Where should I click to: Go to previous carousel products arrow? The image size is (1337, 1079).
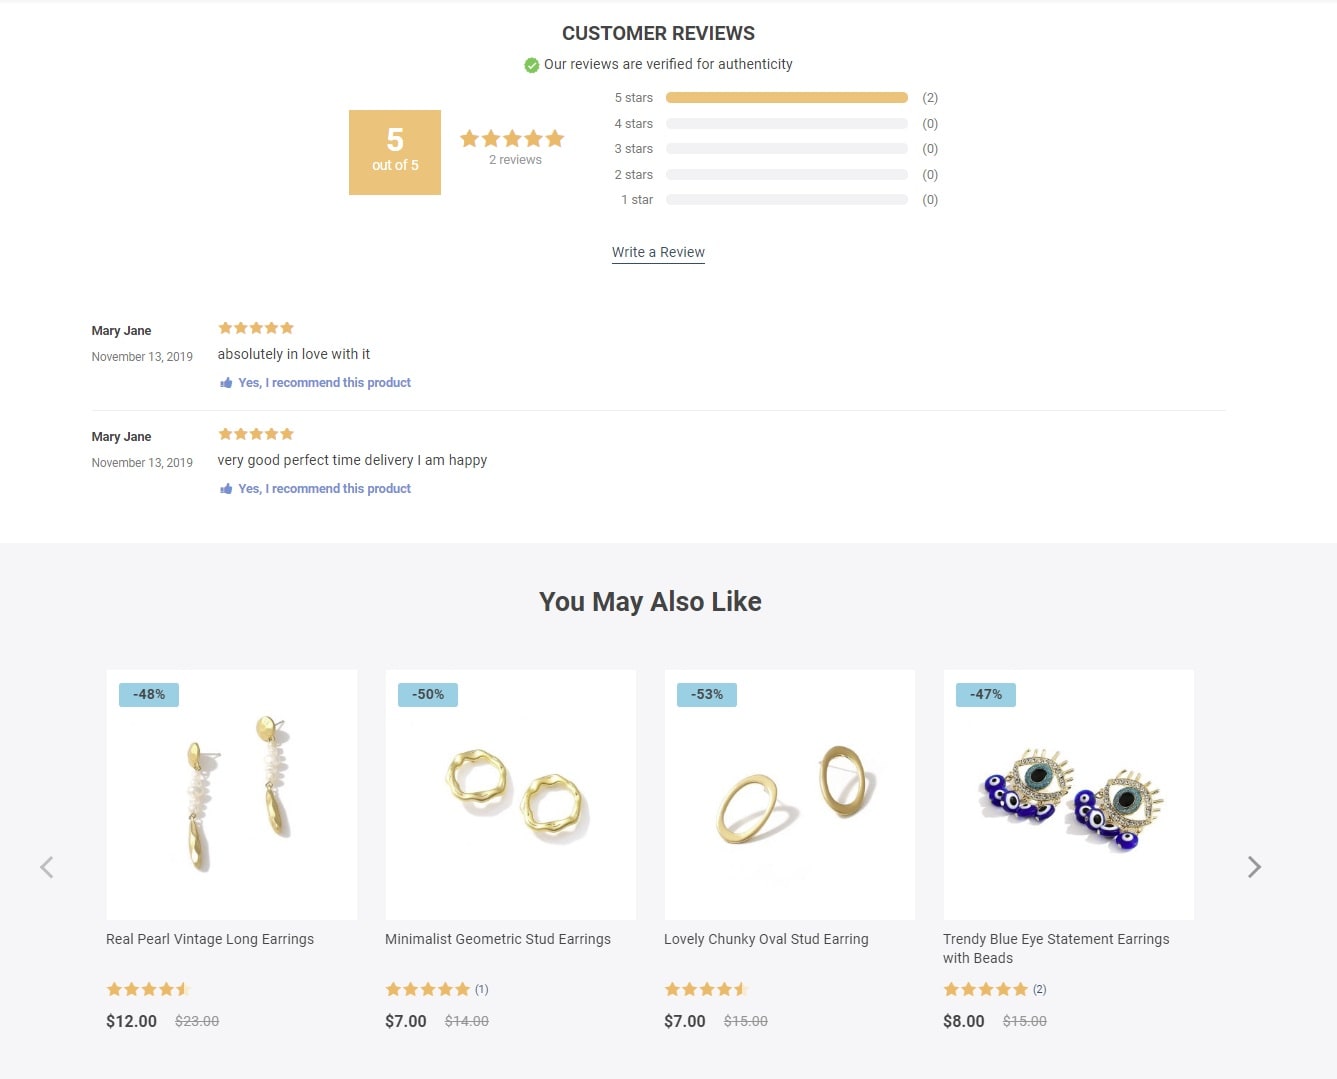click(x=47, y=867)
